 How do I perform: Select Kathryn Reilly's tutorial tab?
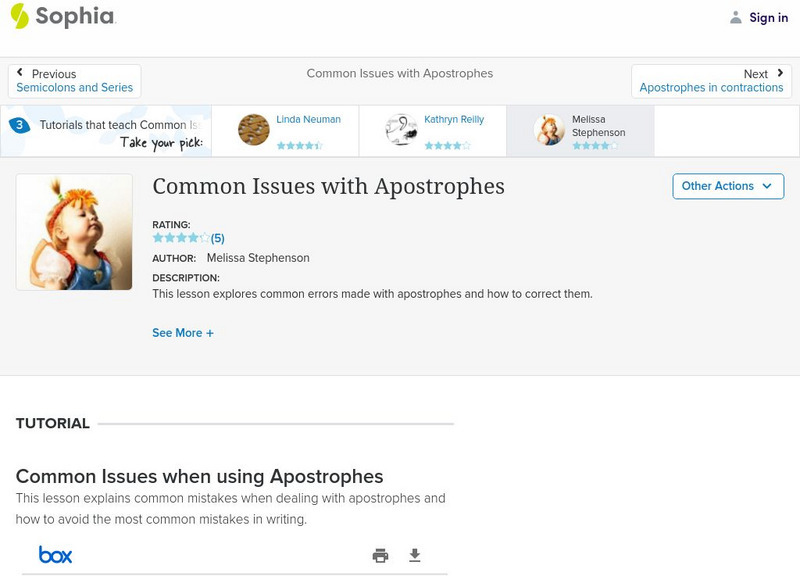tap(432, 131)
